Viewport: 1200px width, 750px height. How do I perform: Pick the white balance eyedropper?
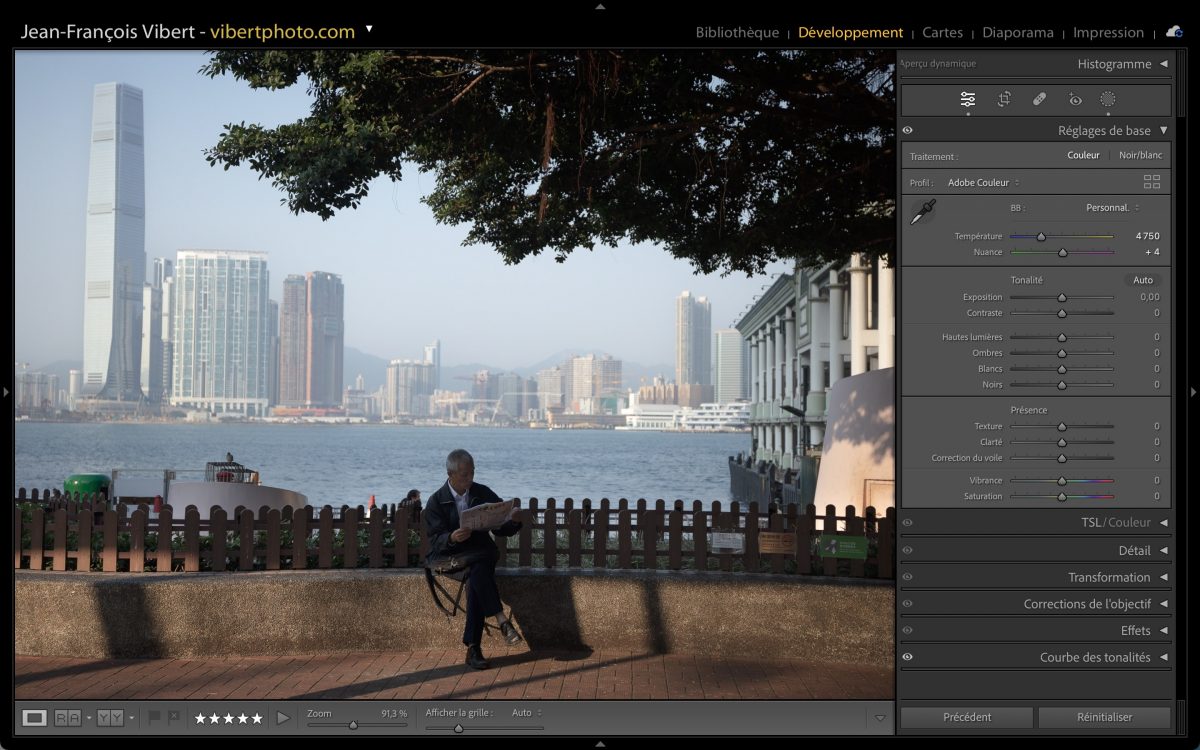922,212
